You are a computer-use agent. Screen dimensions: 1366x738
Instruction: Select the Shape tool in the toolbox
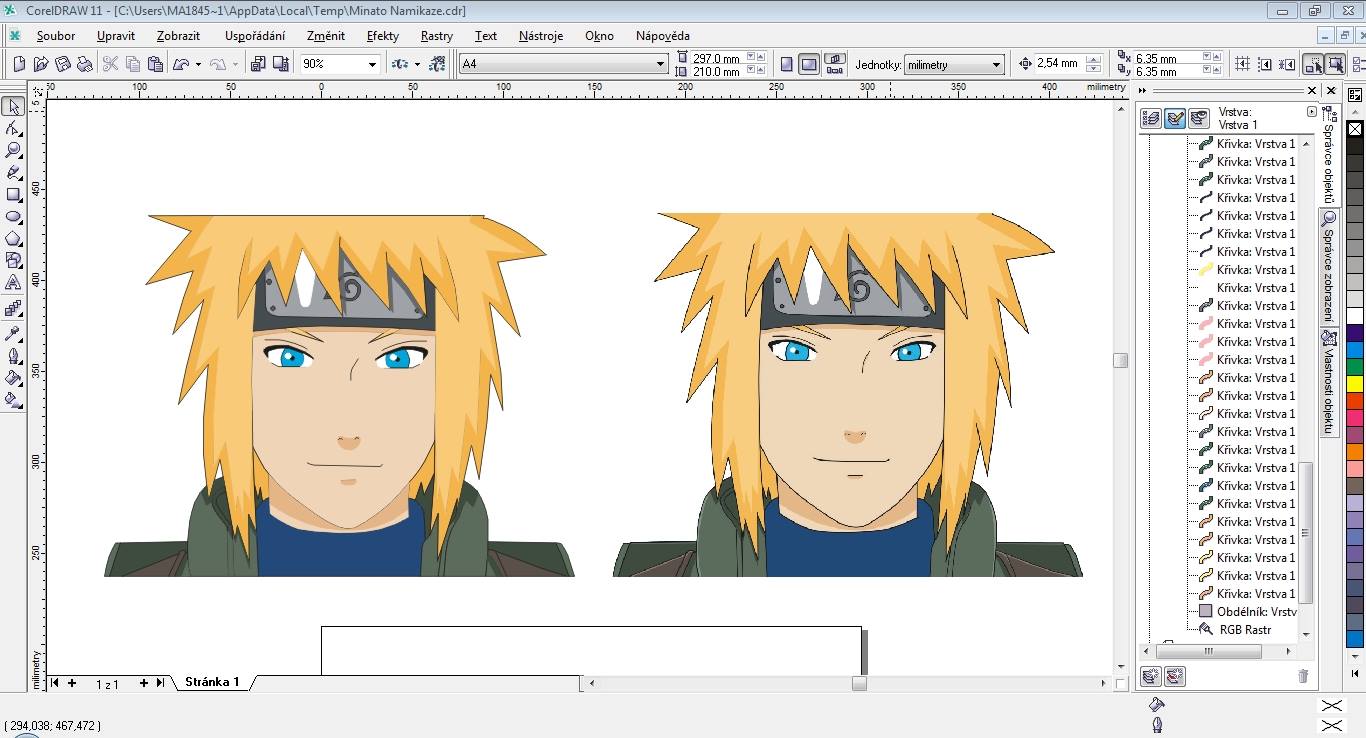tap(13, 128)
